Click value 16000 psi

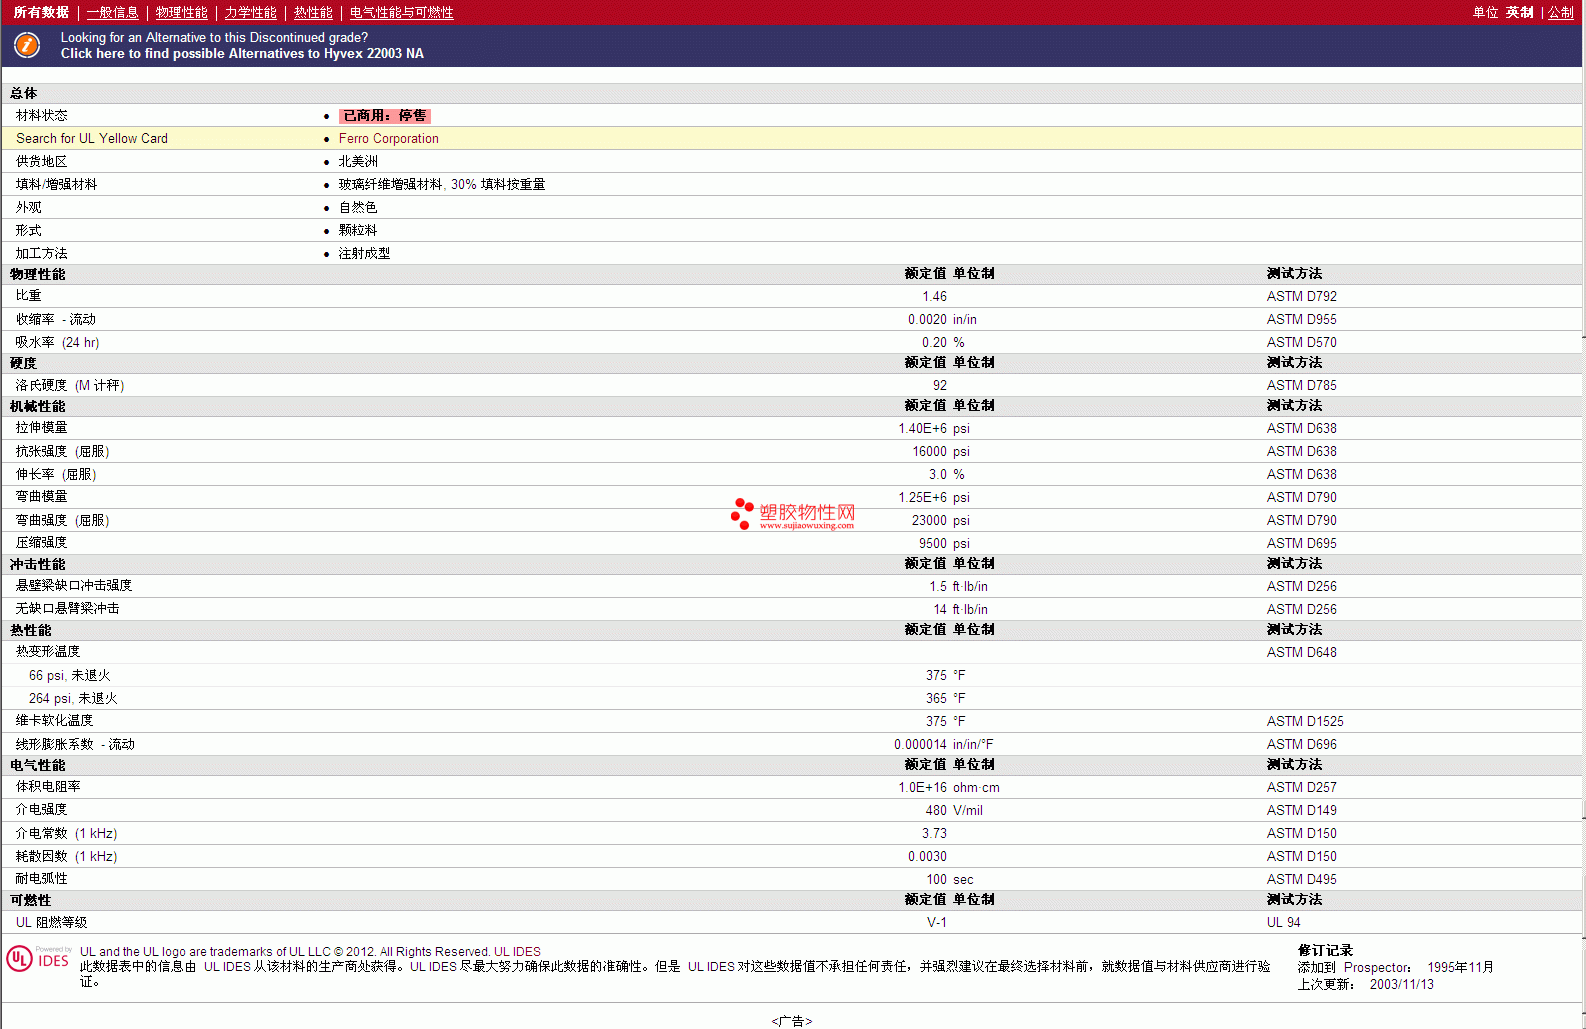click(940, 452)
